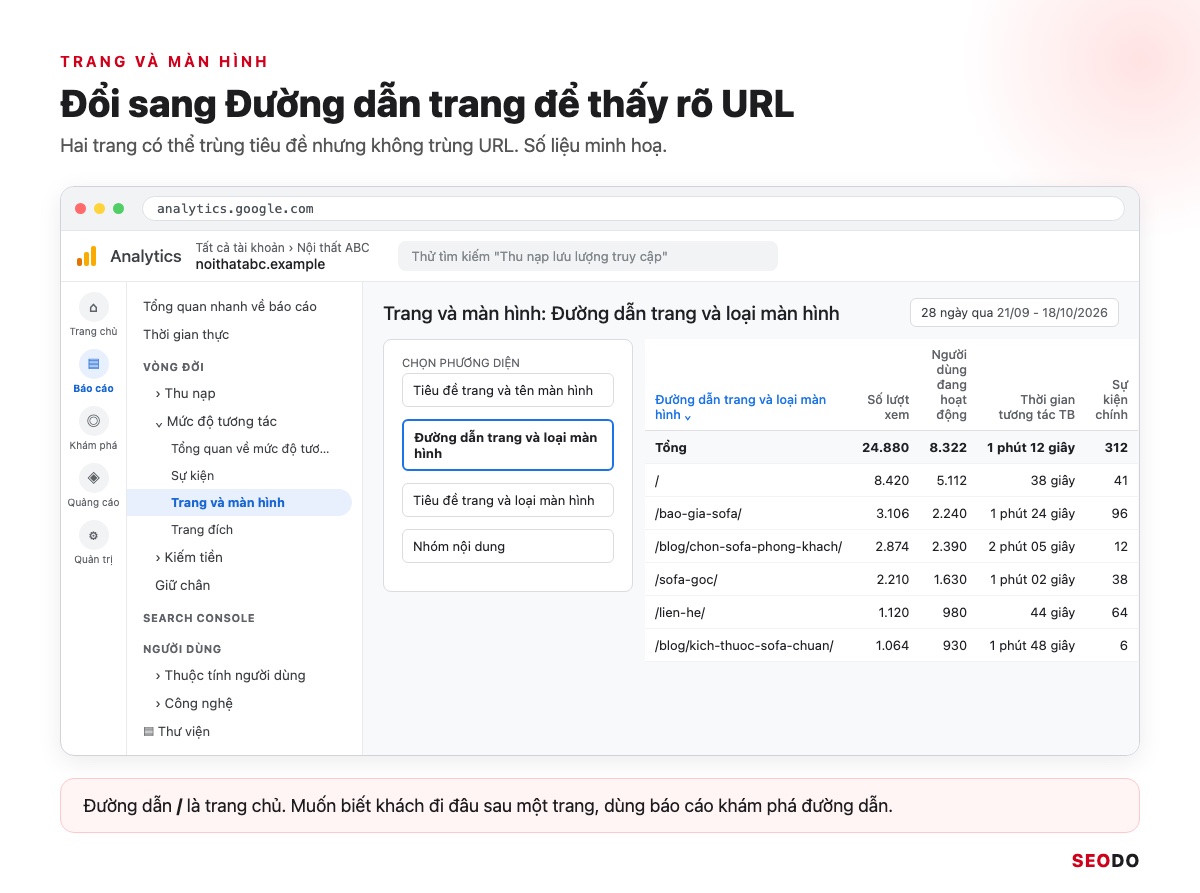Viewport: 1200px width, 893px height.
Task: Click the / homepage path row
Action: 657,480
